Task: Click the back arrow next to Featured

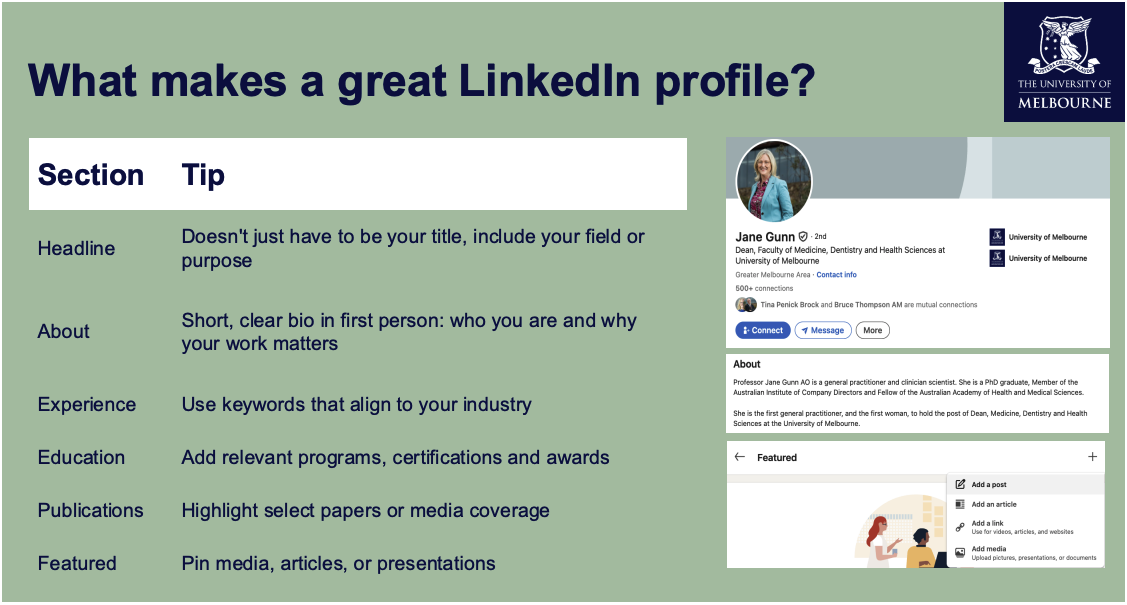Action: pos(740,457)
